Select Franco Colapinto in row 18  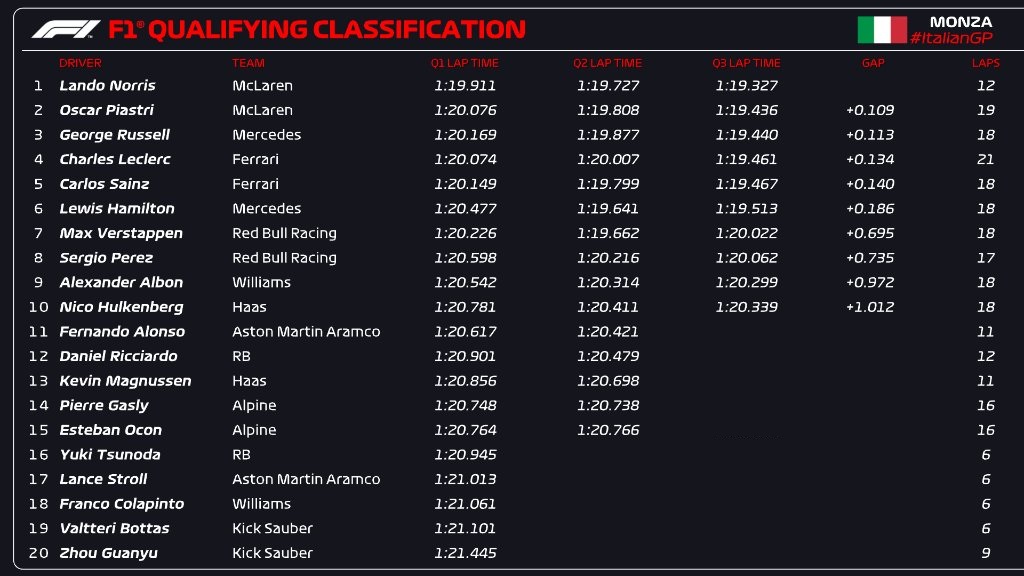(121, 504)
